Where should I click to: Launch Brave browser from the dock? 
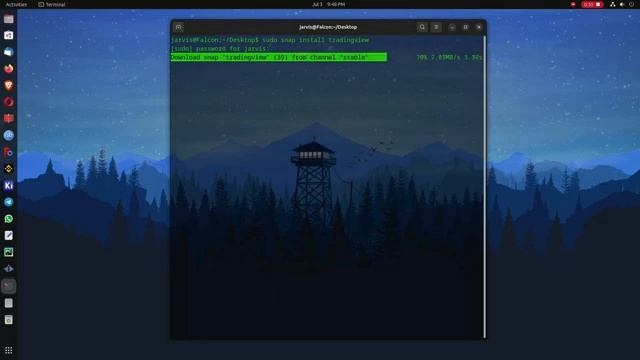(x=9, y=85)
